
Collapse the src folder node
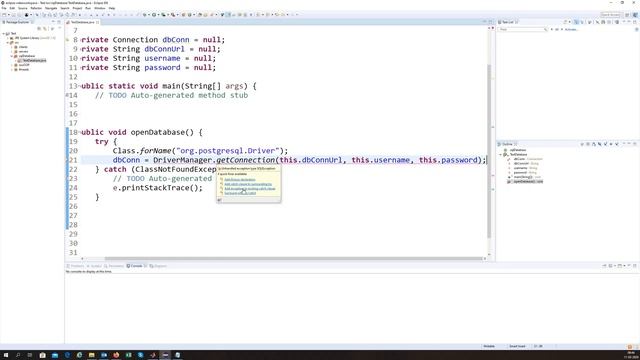[7, 42]
